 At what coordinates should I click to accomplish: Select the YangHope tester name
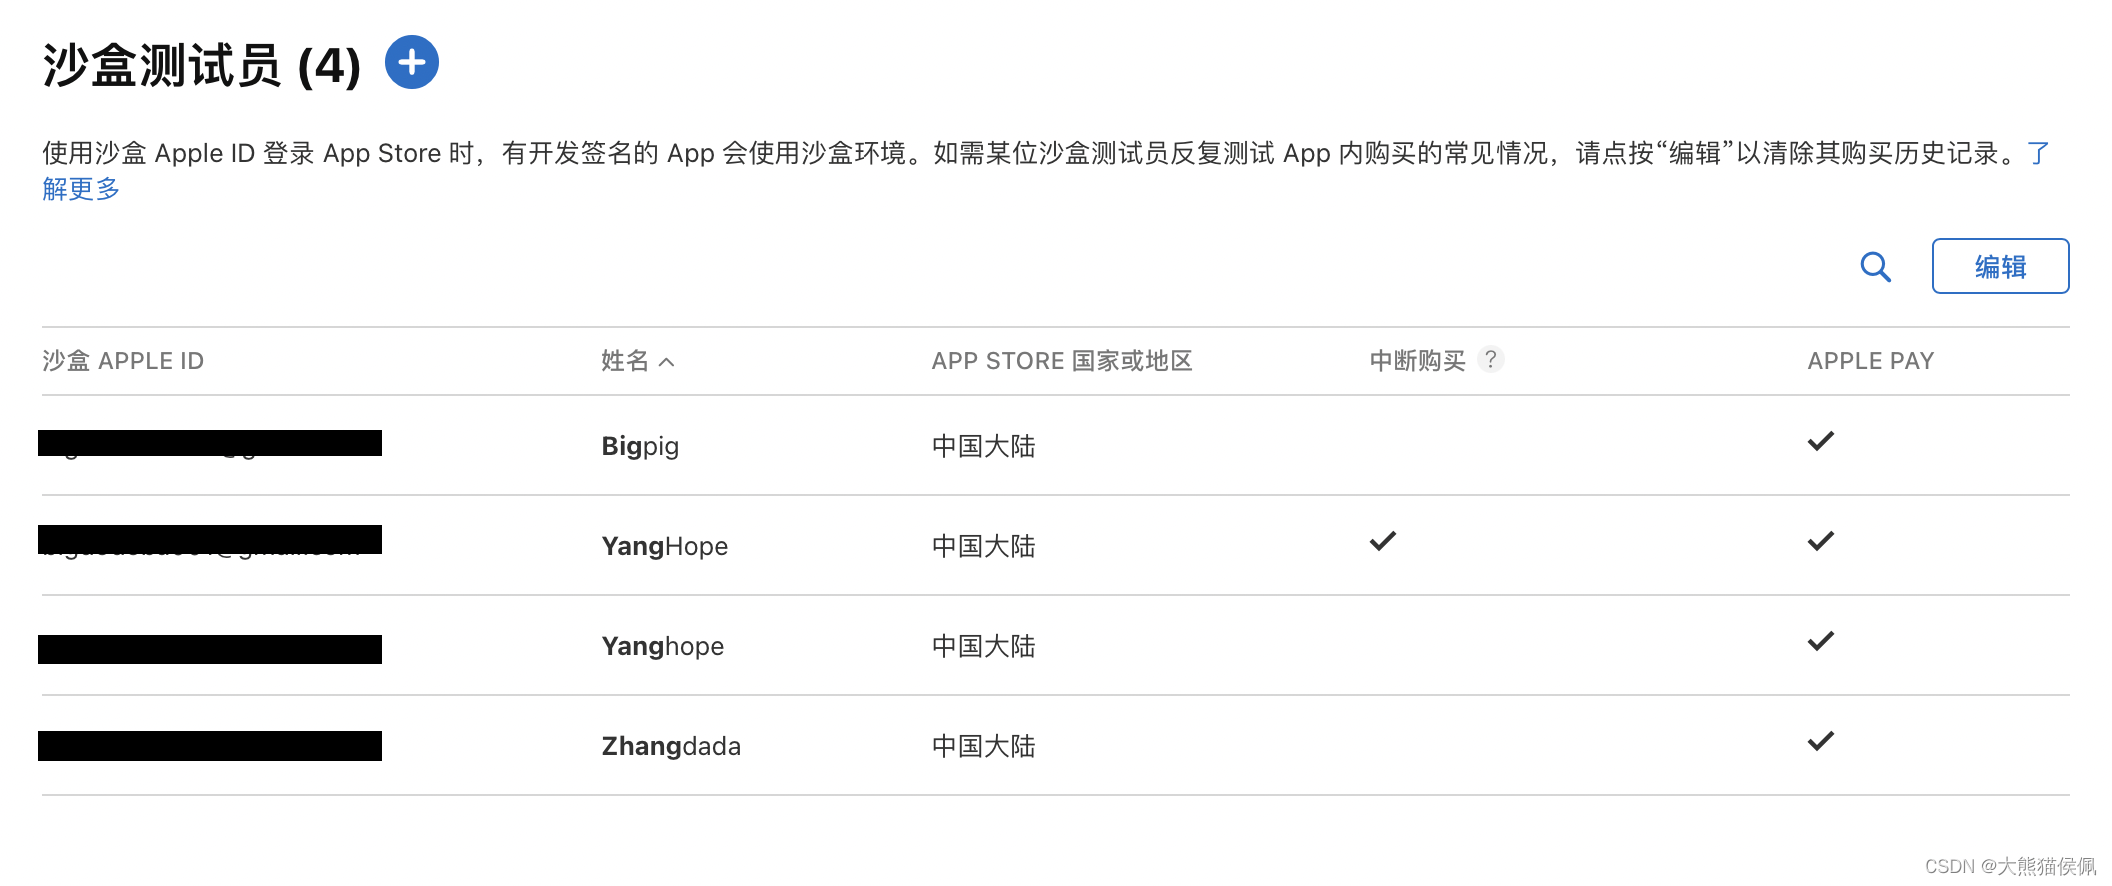664,546
